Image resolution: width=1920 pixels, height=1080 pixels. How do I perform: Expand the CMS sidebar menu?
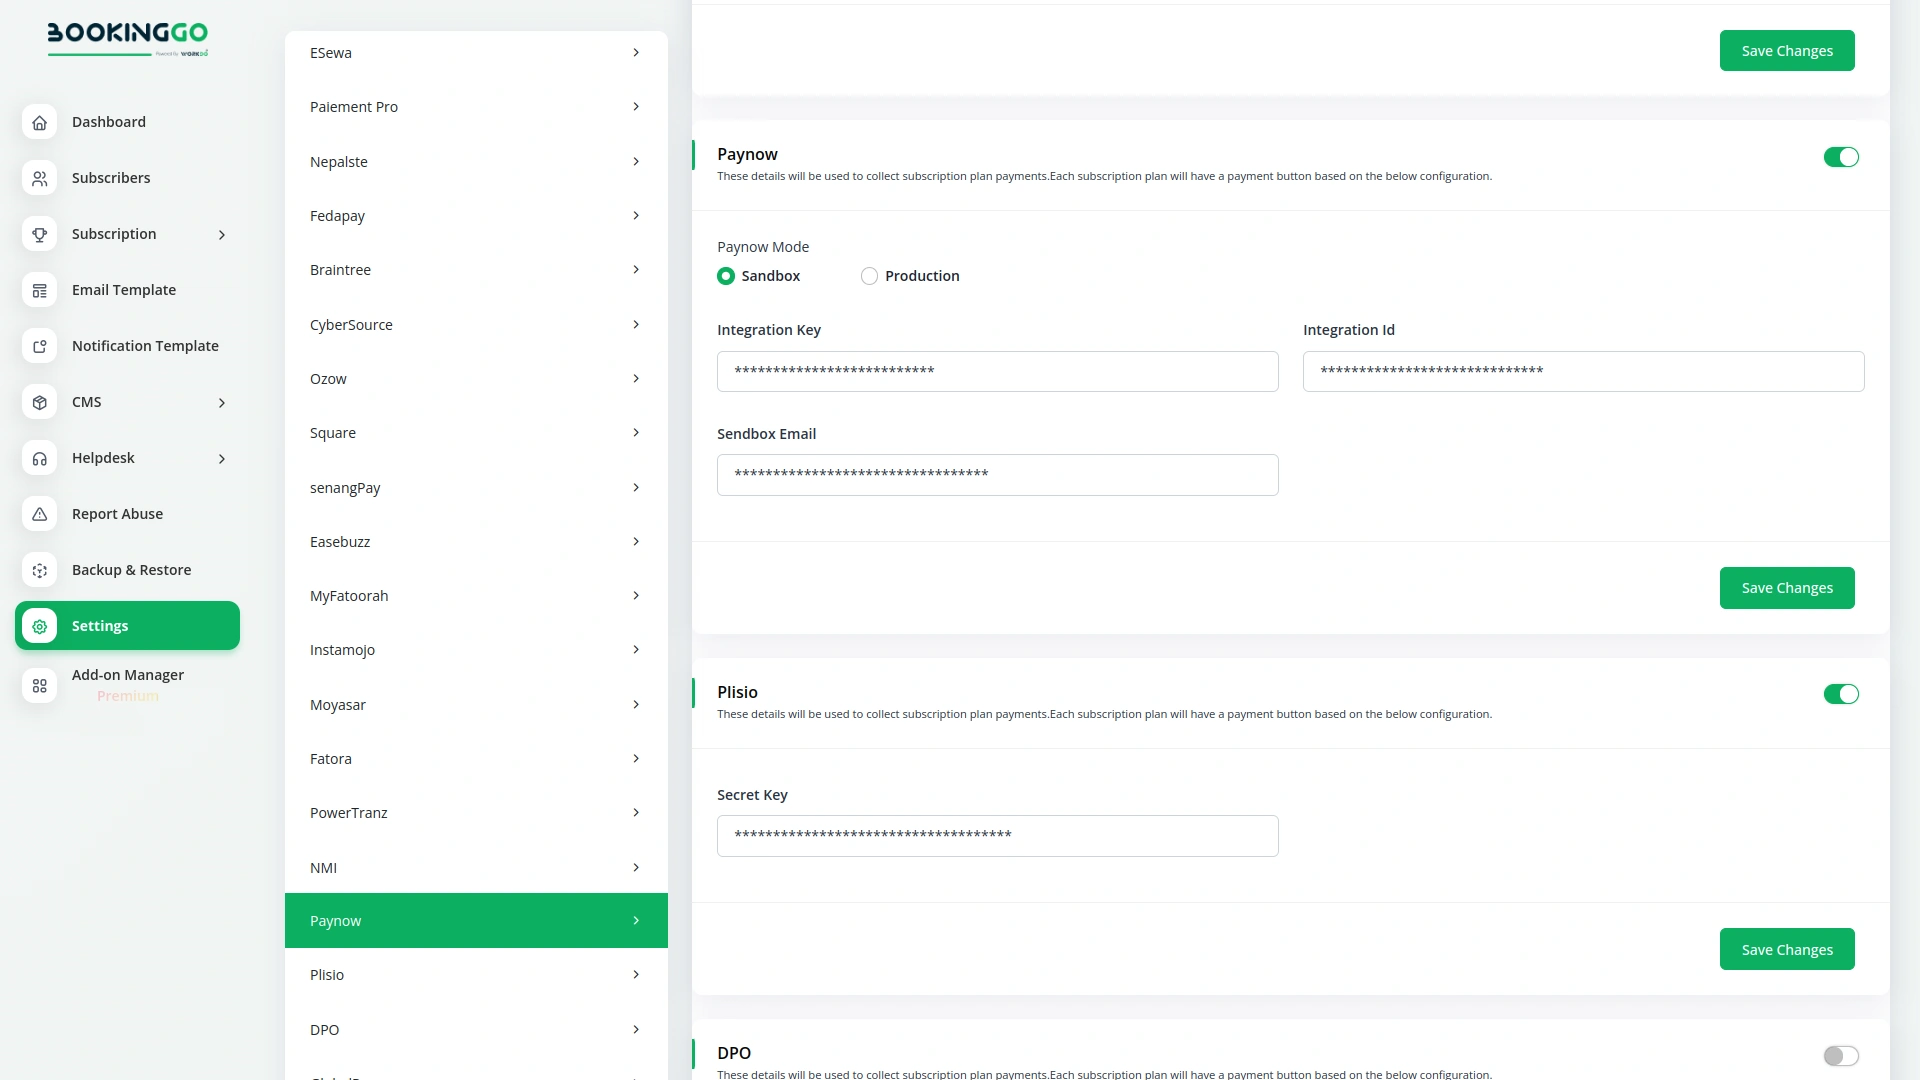221,402
